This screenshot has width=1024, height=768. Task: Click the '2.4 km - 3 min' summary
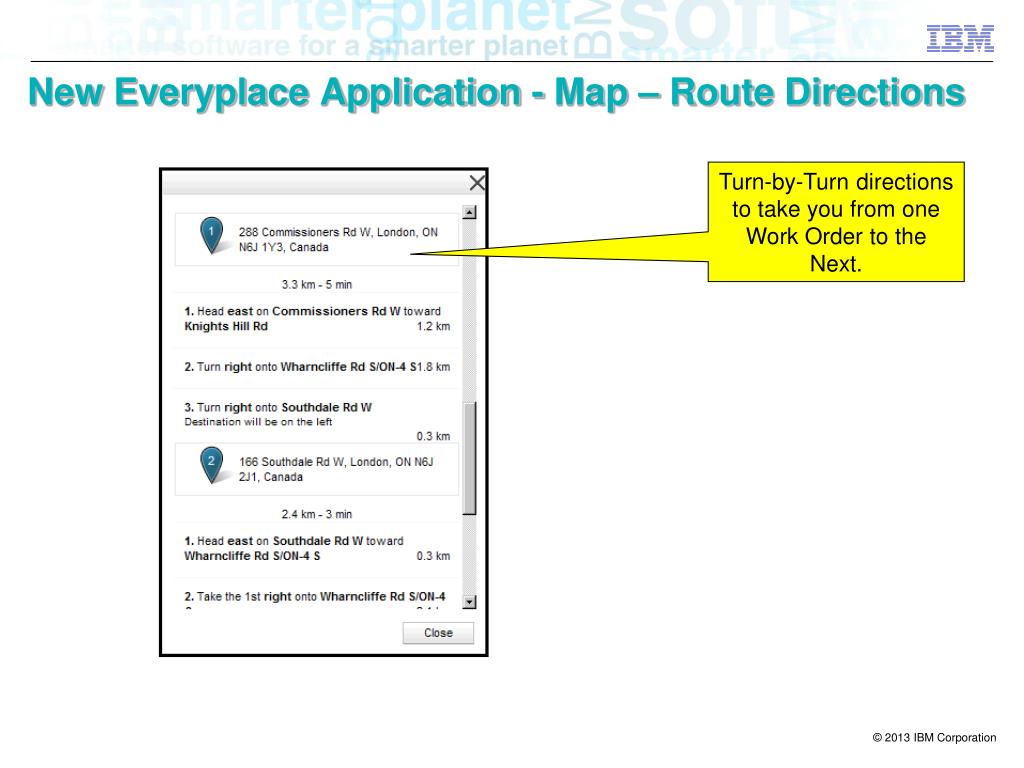click(x=317, y=515)
